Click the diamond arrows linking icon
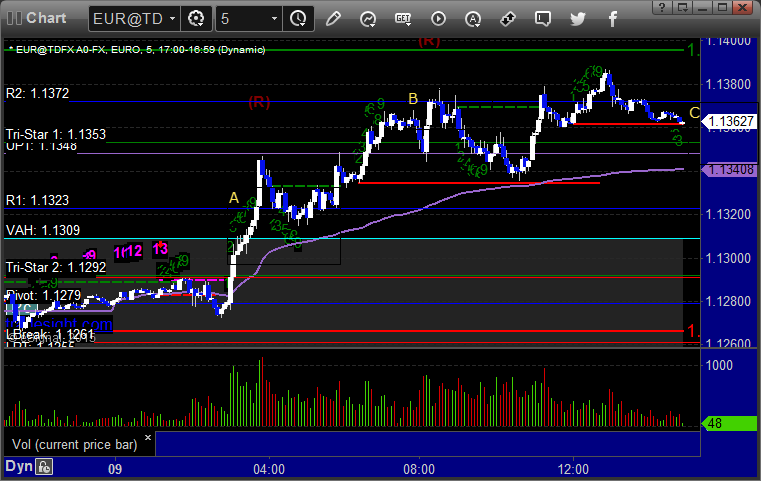The height and width of the screenshot is (481, 761). (508, 19)
